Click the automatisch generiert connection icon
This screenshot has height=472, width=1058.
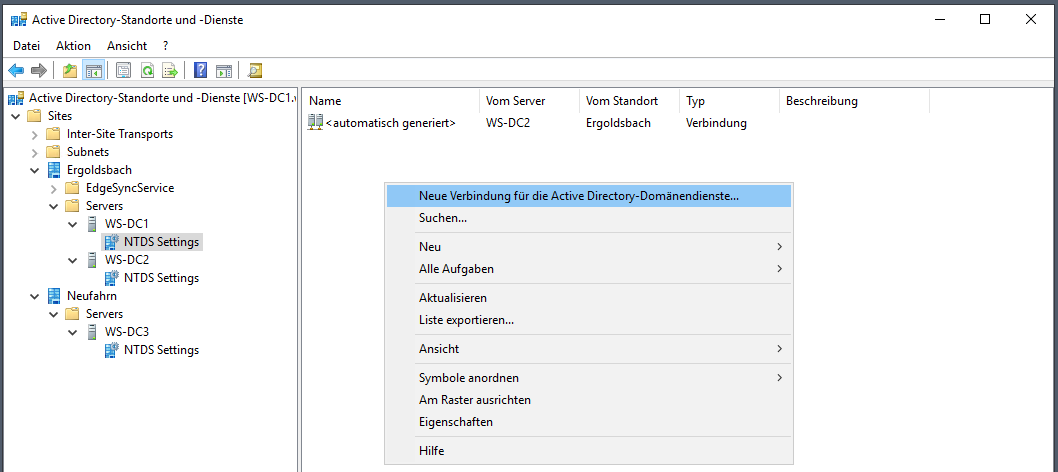pyautogui.click(x=315, y=123)
